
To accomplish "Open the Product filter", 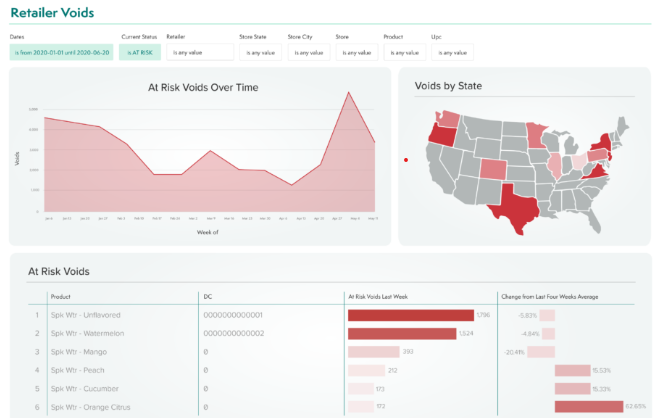I will pyautogui.click(x=405, y=52).
